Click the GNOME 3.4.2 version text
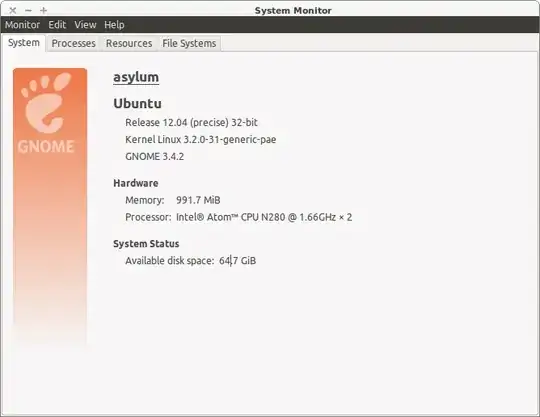Screen dimensions: 540x417 154,156
